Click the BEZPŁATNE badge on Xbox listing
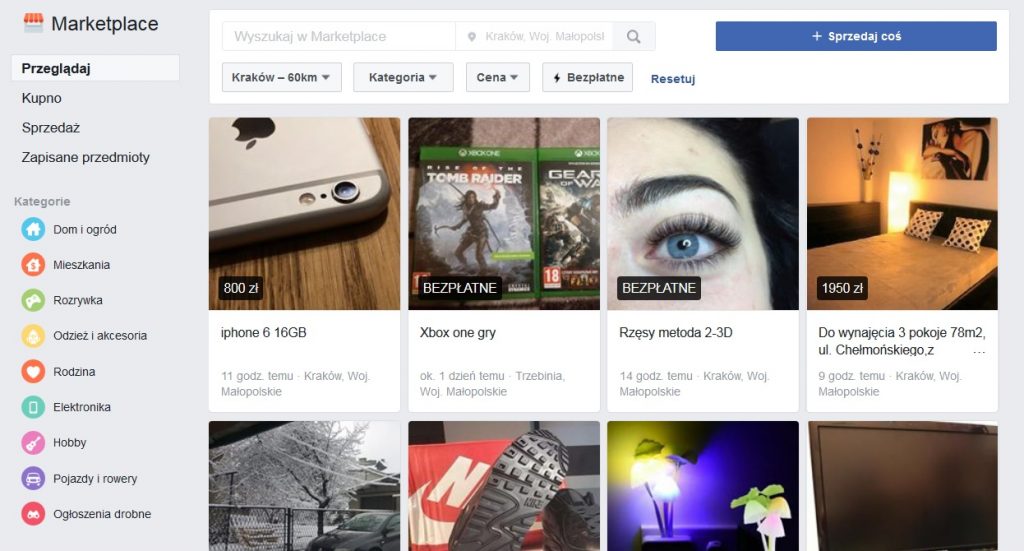This screenshot has height=551, width=1024. click(460, 288)
